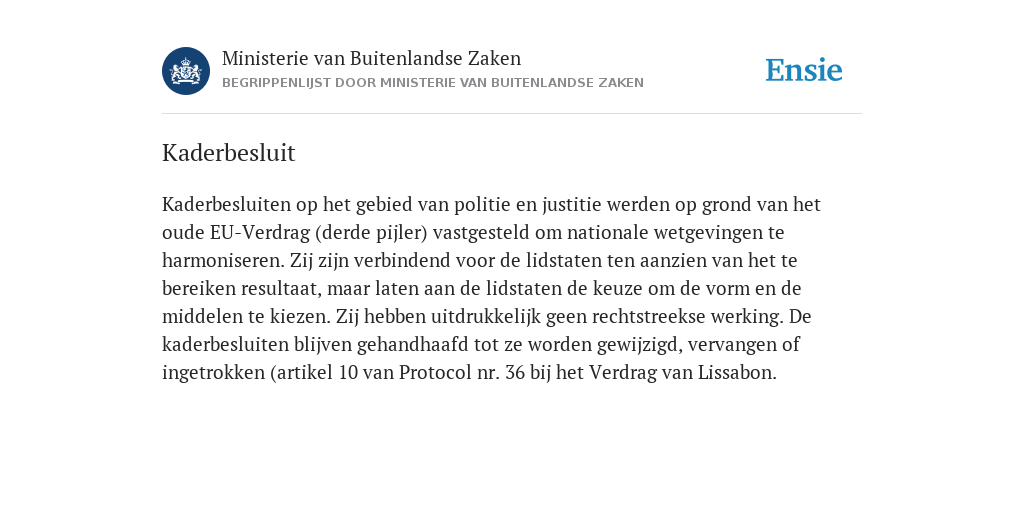
Task: Open the 'Ministerie van Buitenlandse Zaken' title
Action: [372, 58]
